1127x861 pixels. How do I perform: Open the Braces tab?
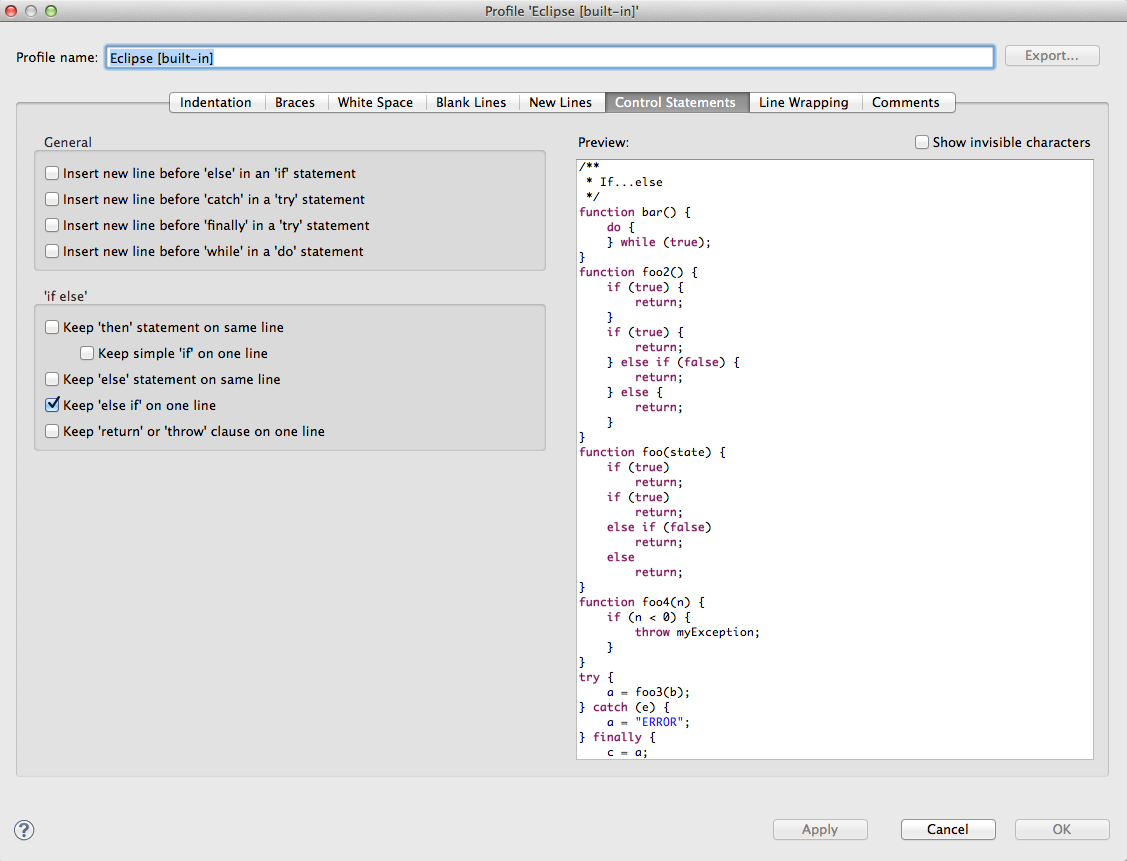pos(295,102)
